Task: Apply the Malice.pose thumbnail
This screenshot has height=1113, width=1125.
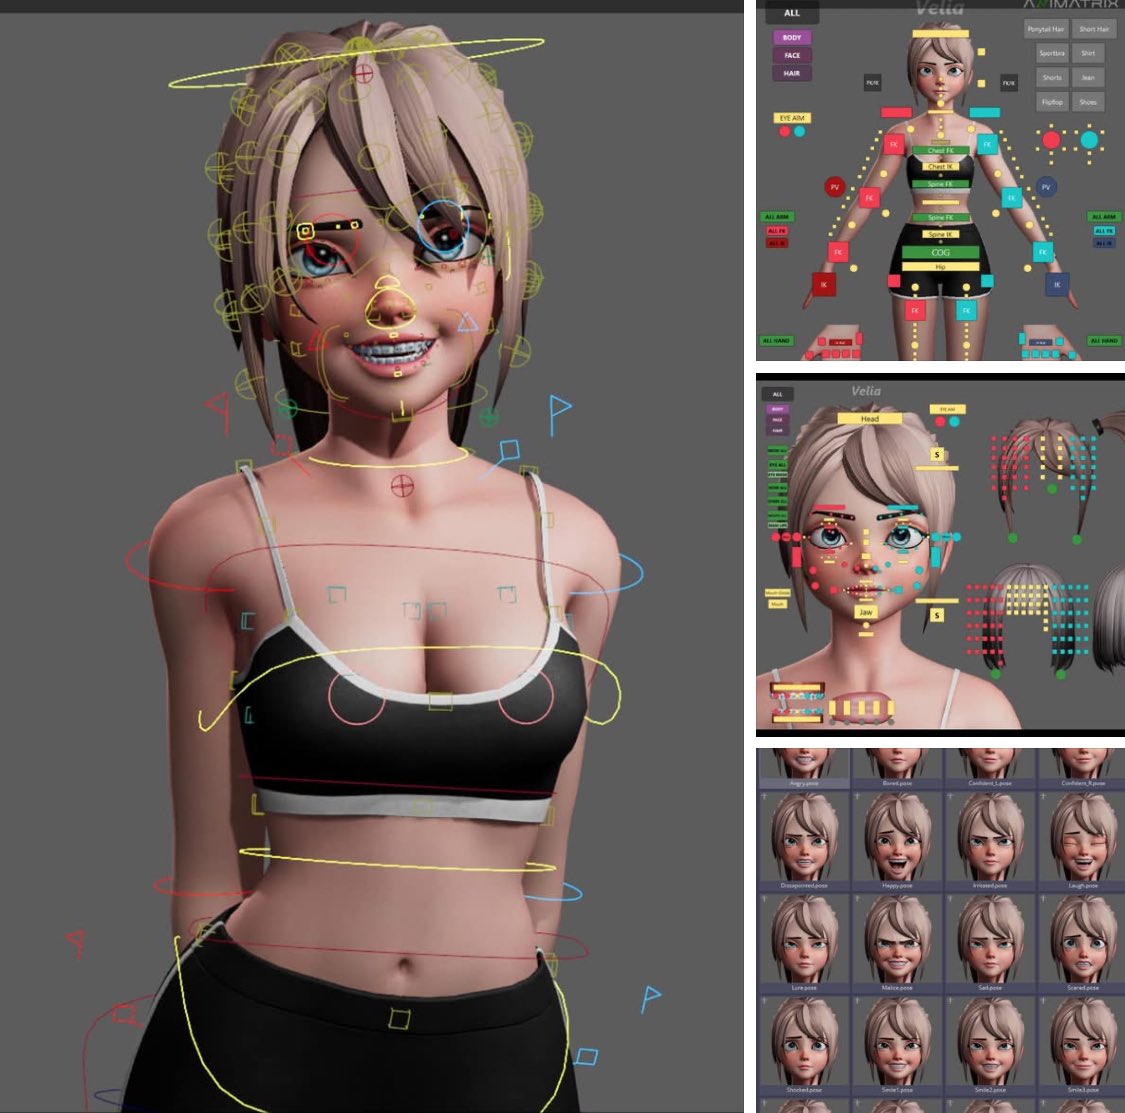Action: (x=897, y=943)
